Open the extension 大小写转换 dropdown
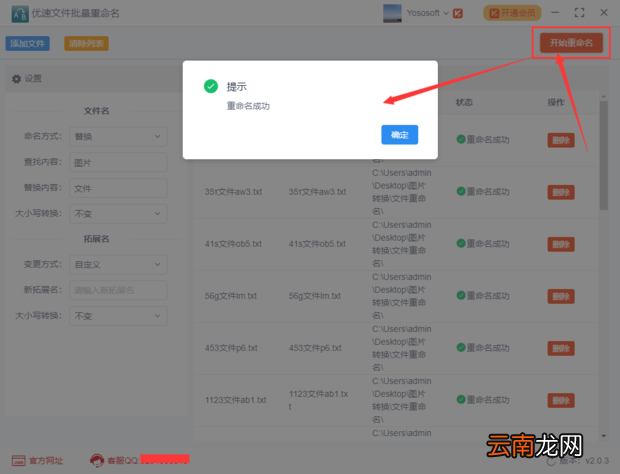This screenshot has width=620, height=474. (118, 316)
